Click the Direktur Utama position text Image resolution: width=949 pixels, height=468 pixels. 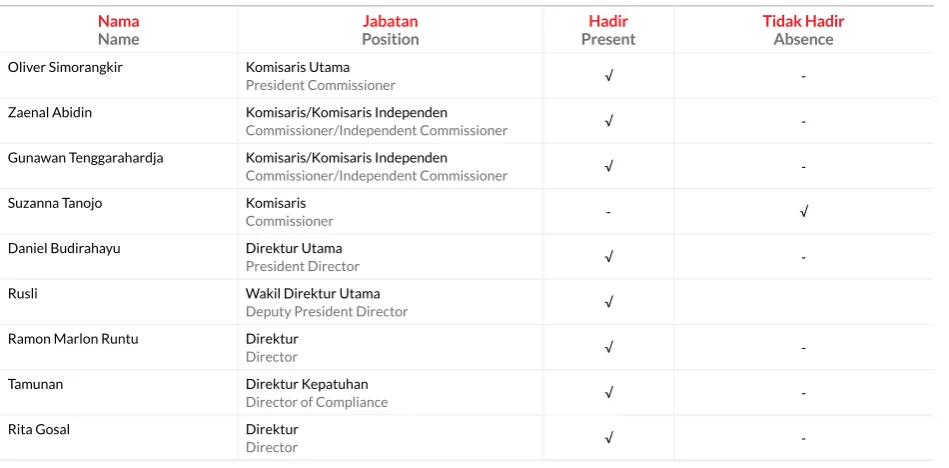pos(294,248)
